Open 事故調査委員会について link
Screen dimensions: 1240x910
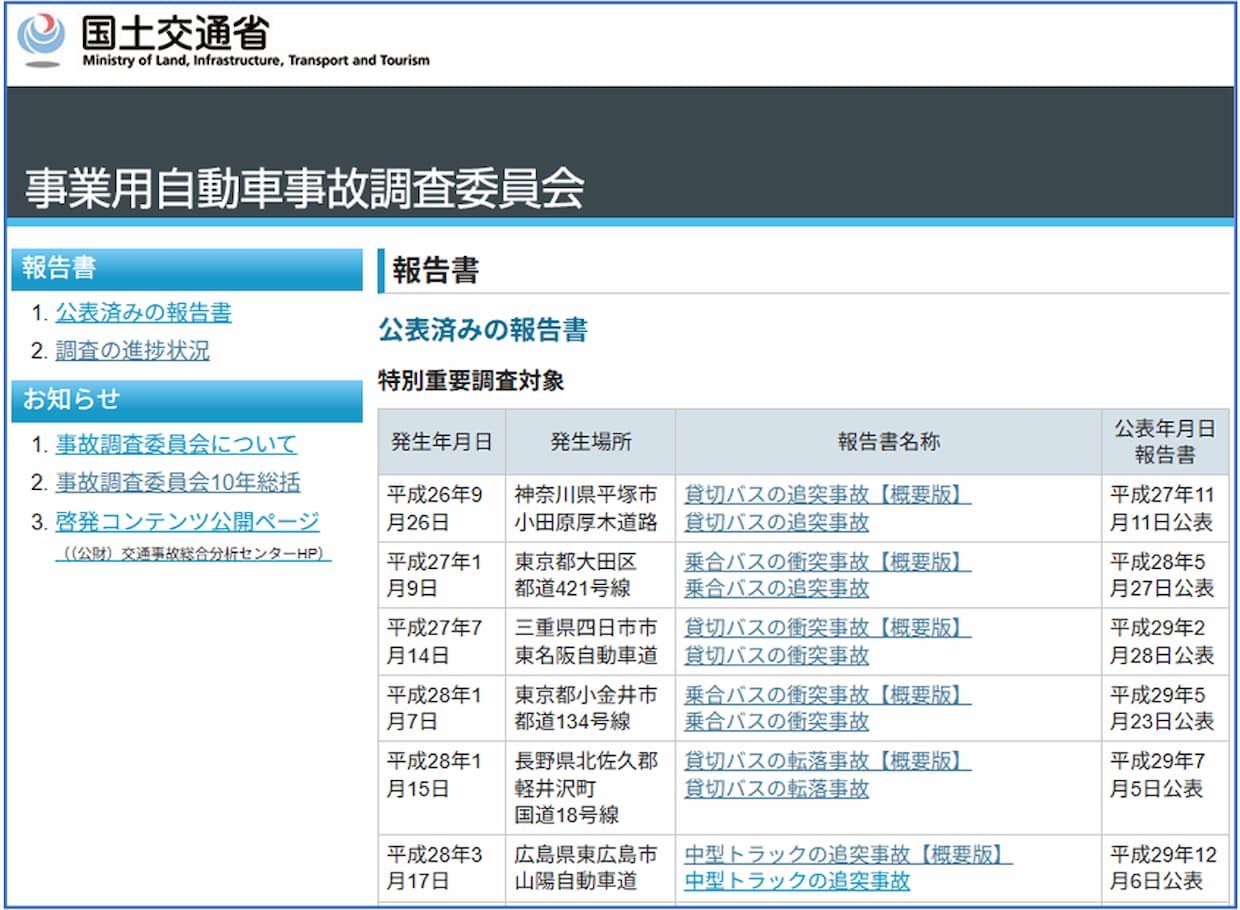pyautogui.click(x=176, y=444)
